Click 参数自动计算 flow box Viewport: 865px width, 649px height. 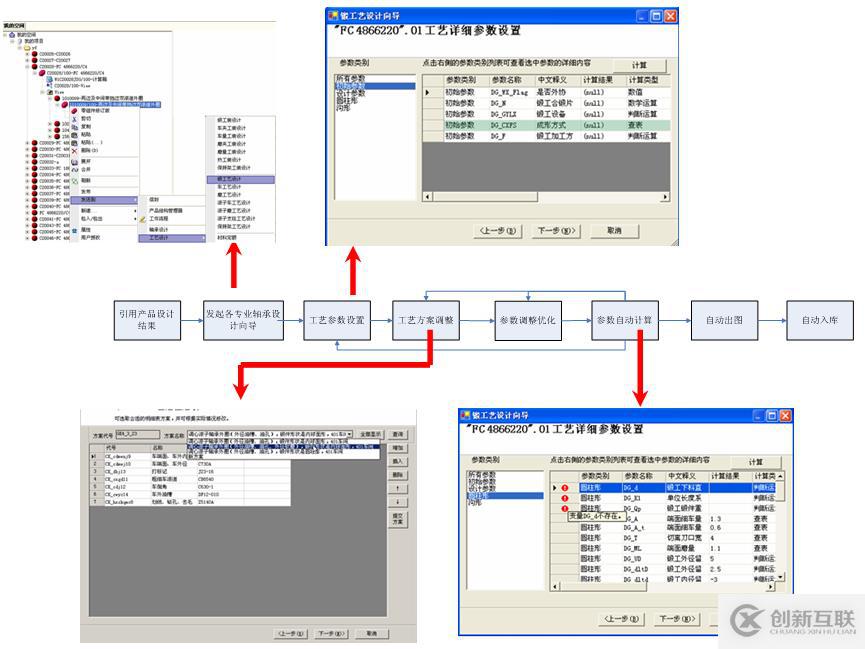tap(624, 320)
